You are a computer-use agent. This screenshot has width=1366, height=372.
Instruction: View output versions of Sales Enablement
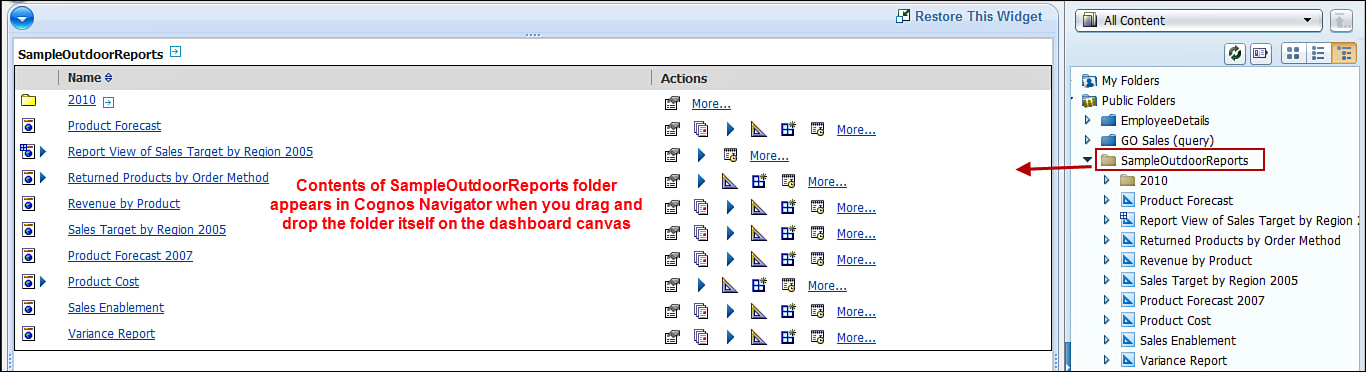(x=701, y=311)
